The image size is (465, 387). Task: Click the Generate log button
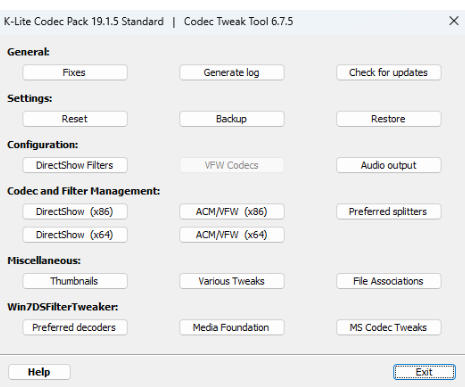point(232,72)
